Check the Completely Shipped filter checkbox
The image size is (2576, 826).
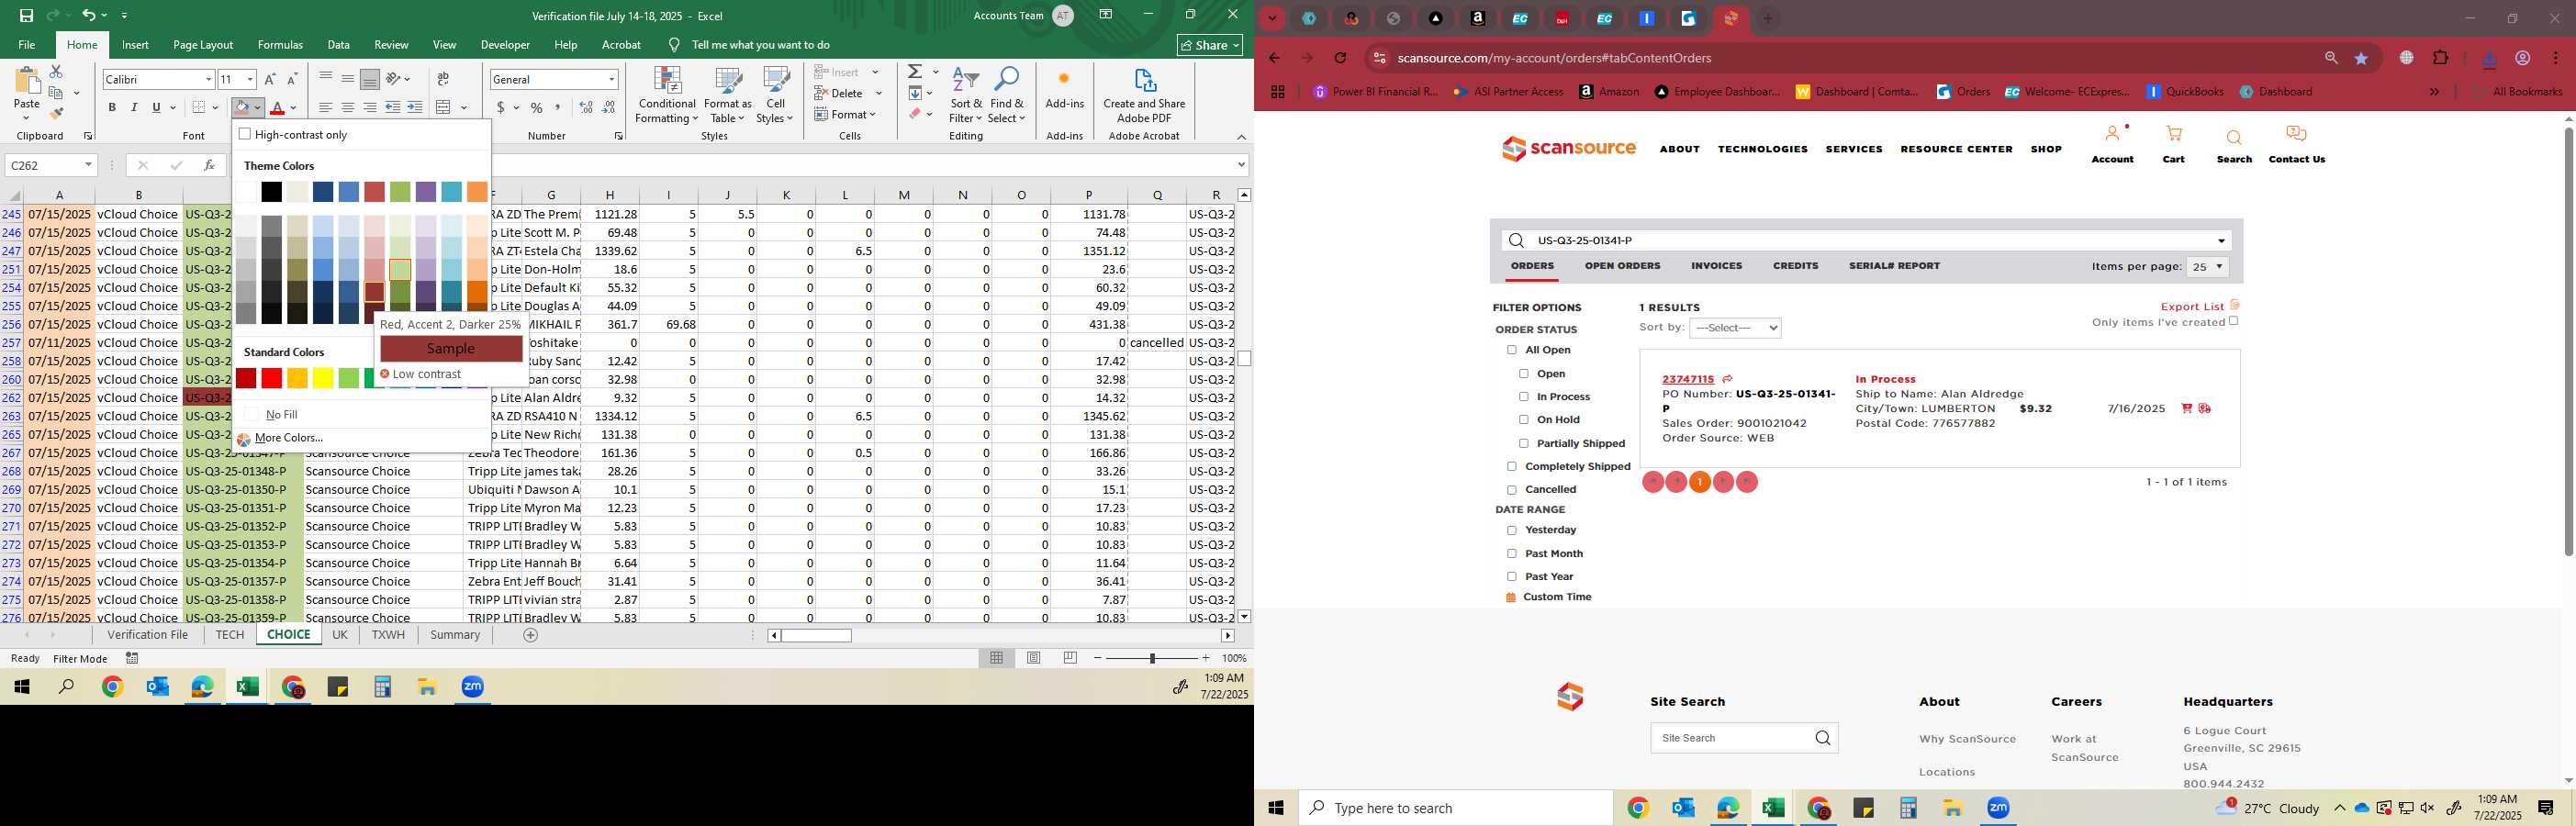point(1512,466)
